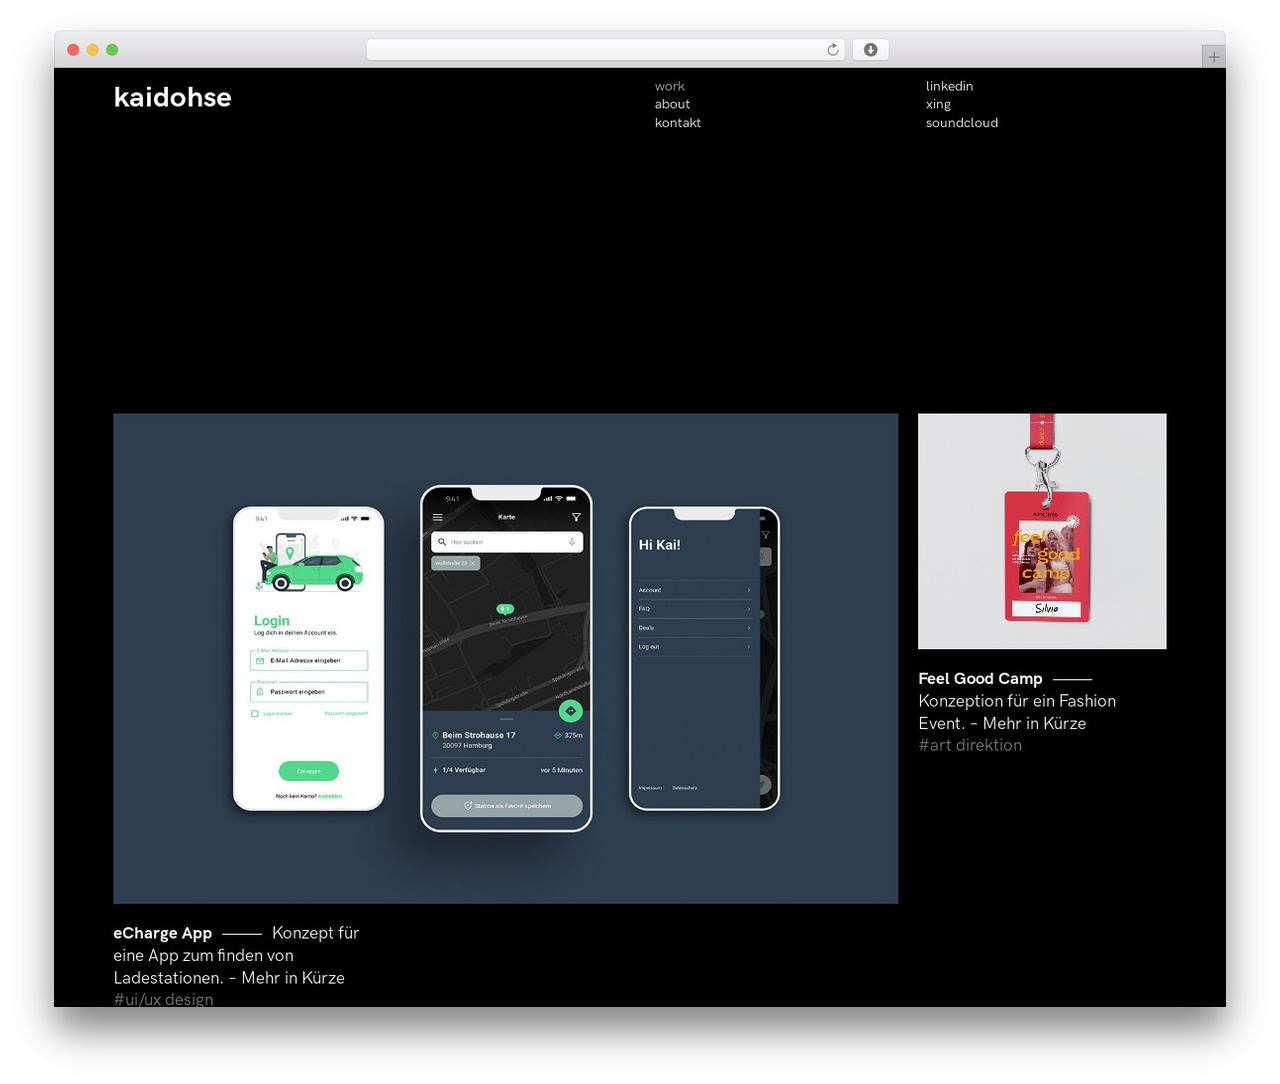Click the Feel Good Camp title

[980, 678]
